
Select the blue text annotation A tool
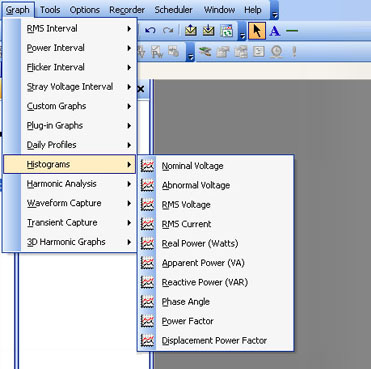coord(274,31)
